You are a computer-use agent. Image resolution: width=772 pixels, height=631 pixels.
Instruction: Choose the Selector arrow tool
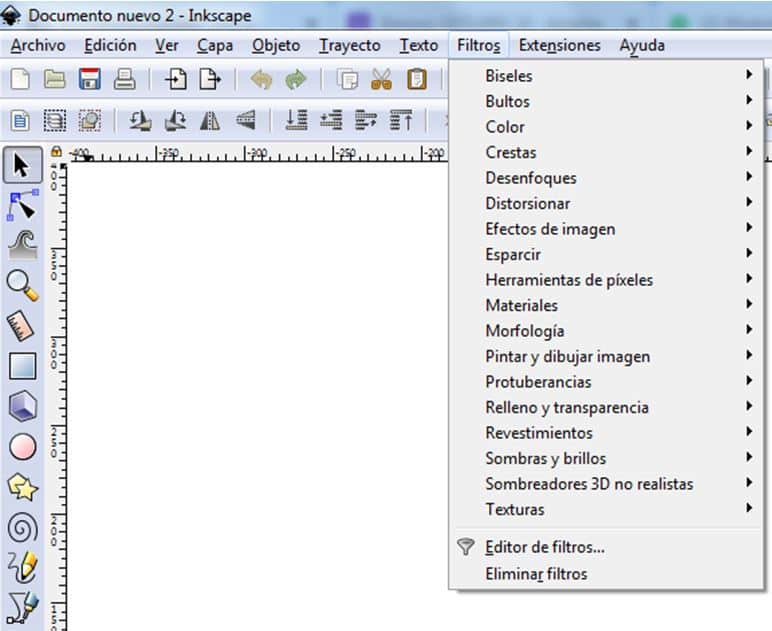[x=22, y=165]
